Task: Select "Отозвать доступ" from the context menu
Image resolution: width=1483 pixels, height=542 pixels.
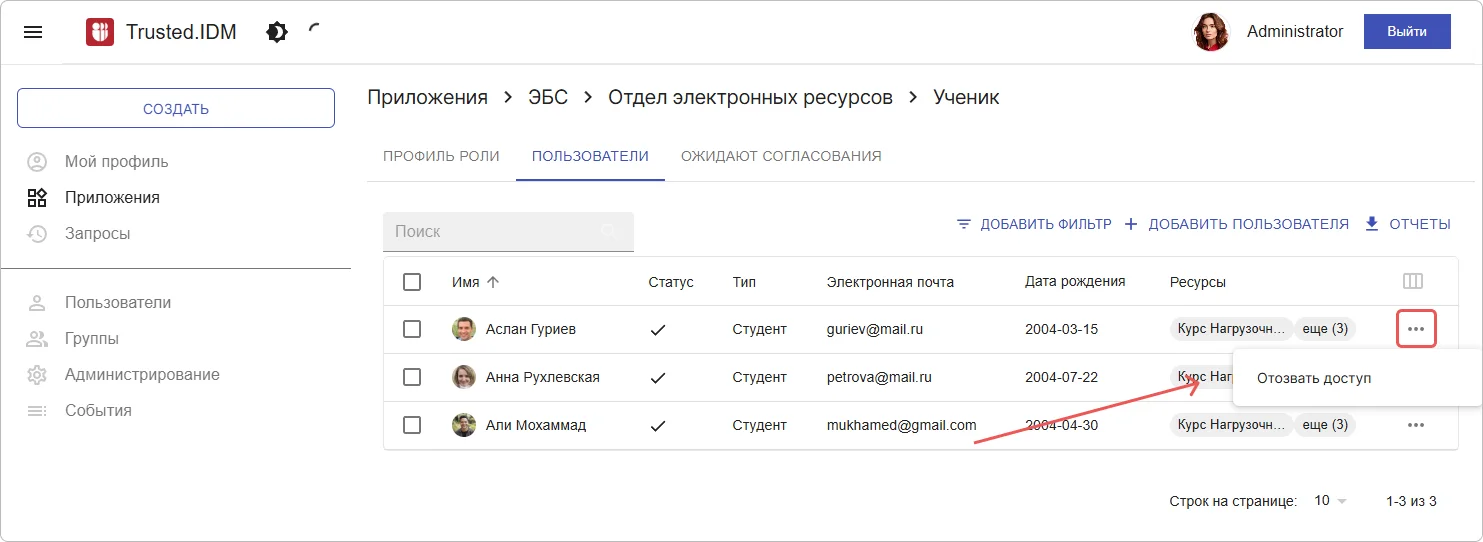Action: point(1314,379)
